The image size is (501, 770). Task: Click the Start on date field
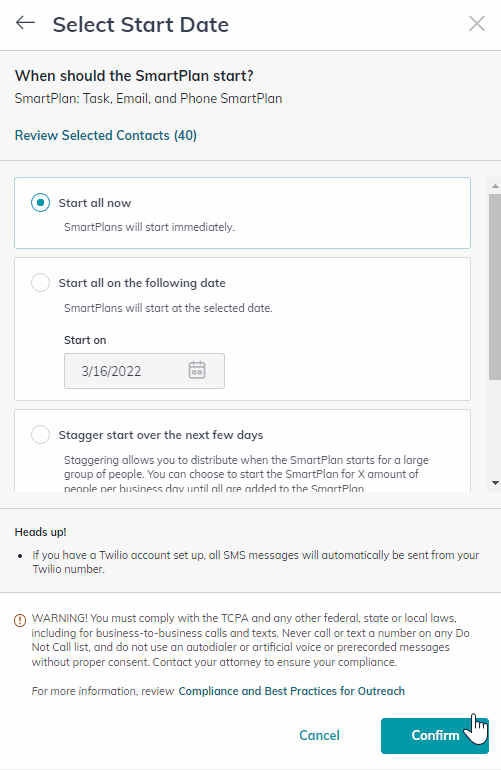[144, 371]
